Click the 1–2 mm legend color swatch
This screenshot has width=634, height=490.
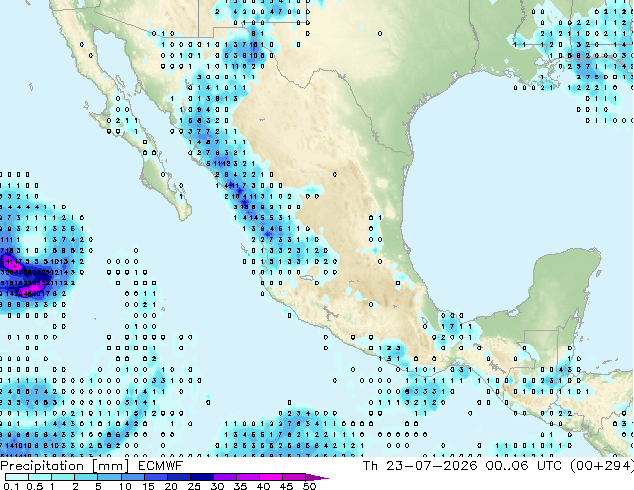coord(63,477)
